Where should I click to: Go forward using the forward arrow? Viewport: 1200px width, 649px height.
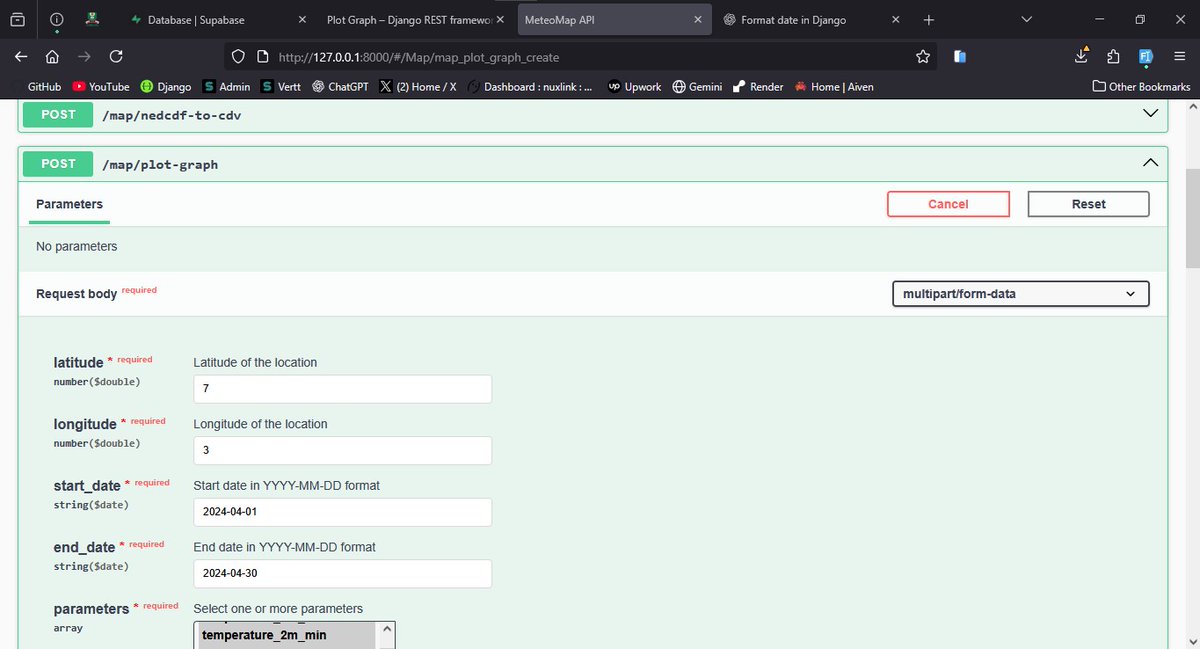pos(84,57)
